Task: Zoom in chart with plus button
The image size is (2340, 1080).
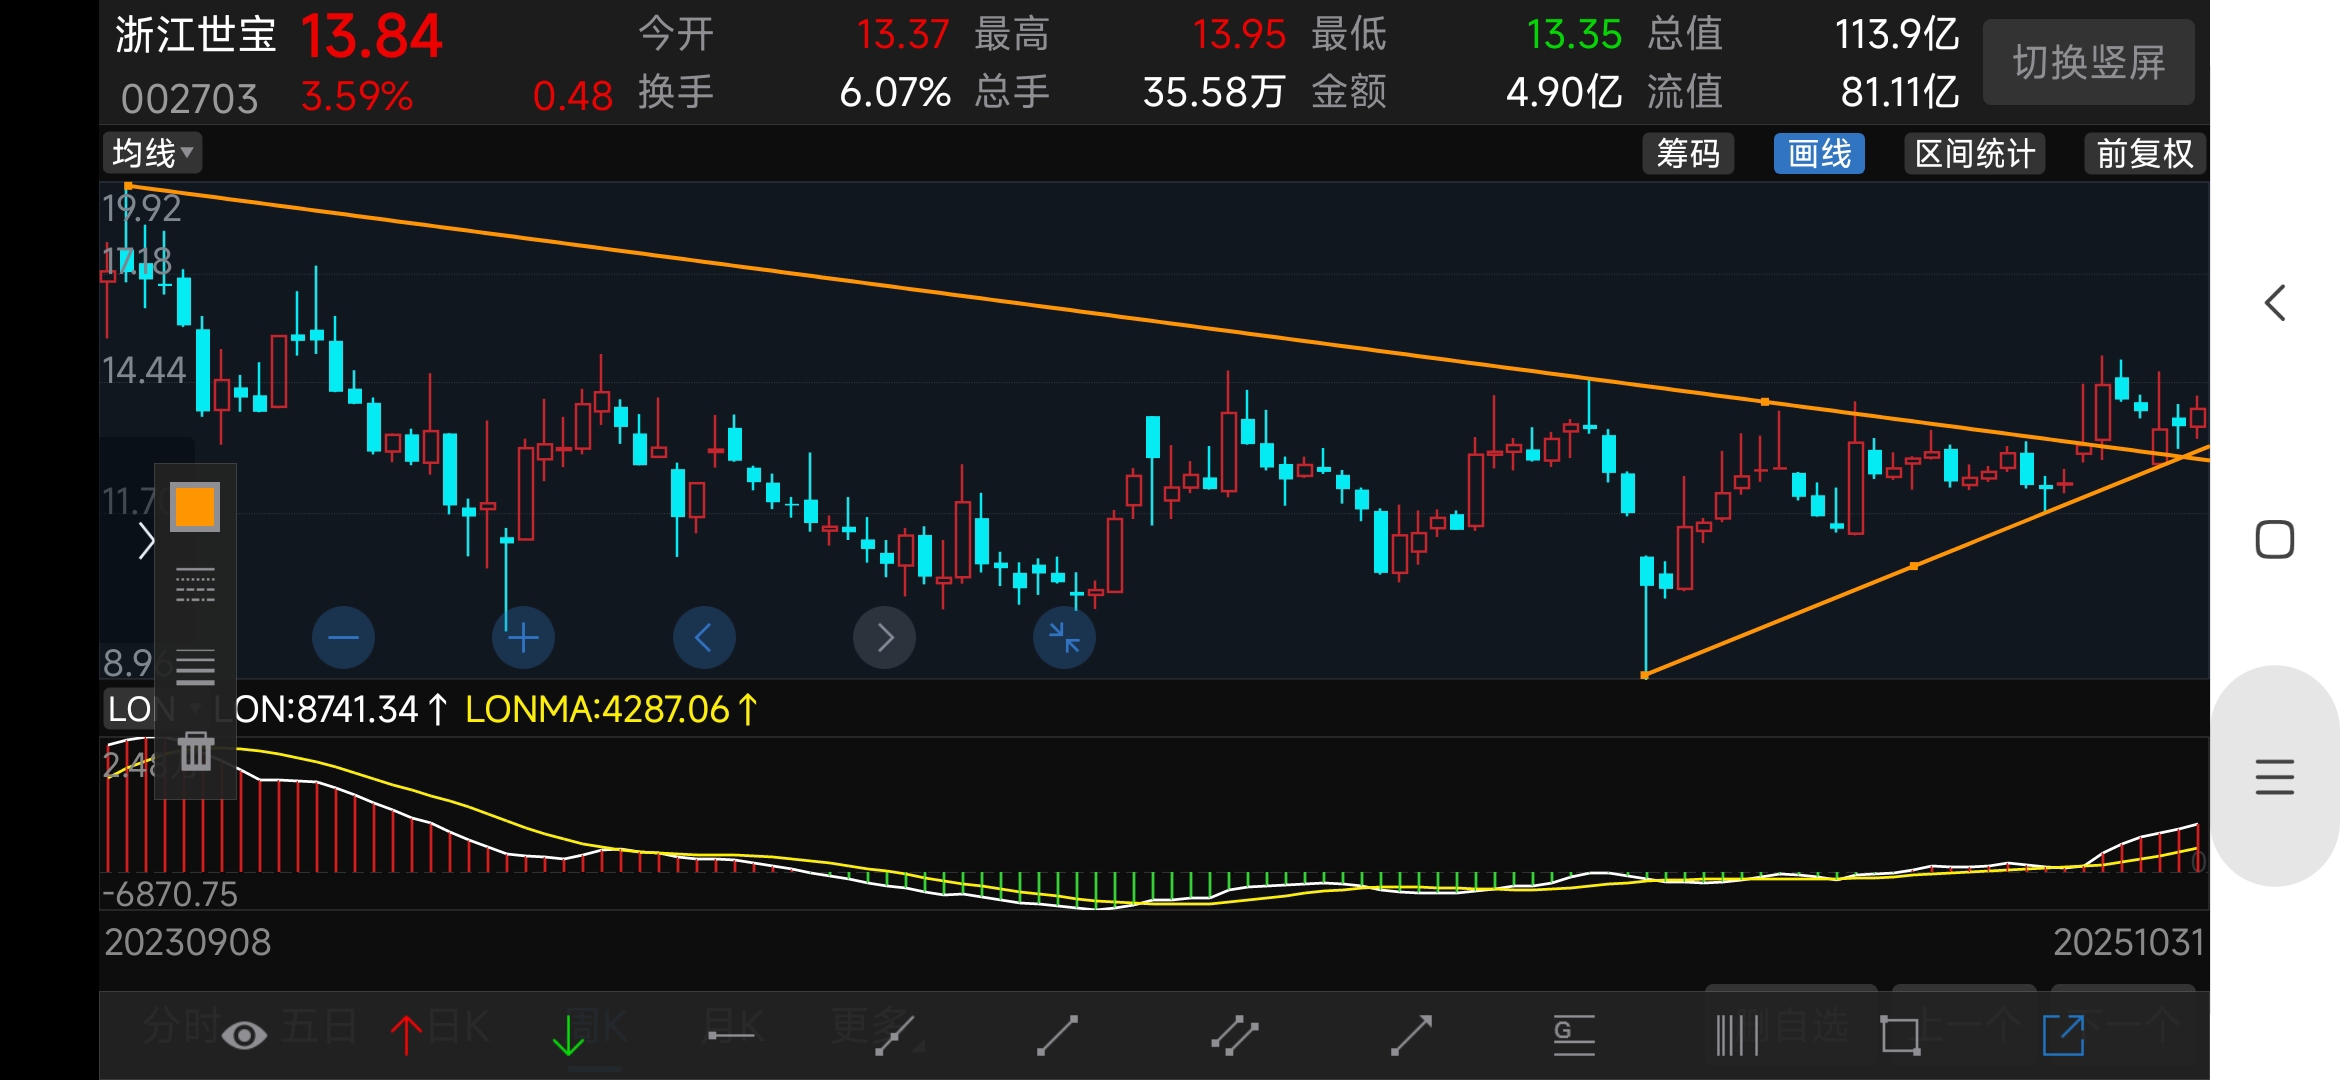Action: [x=523, y=637]
